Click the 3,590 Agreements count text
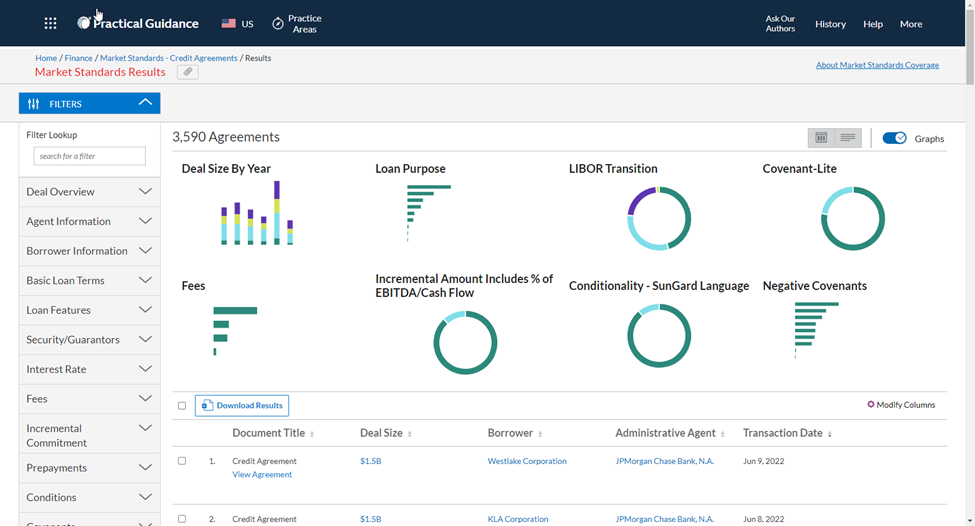This screenshot has width=975, height=526. [x=226, y=137]
